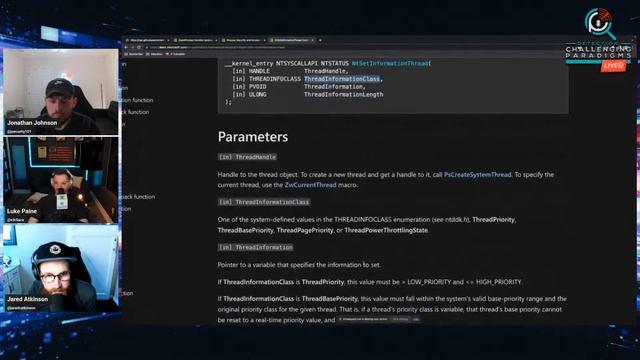Click the Luke Paine name label

click(x=22, y=211)
